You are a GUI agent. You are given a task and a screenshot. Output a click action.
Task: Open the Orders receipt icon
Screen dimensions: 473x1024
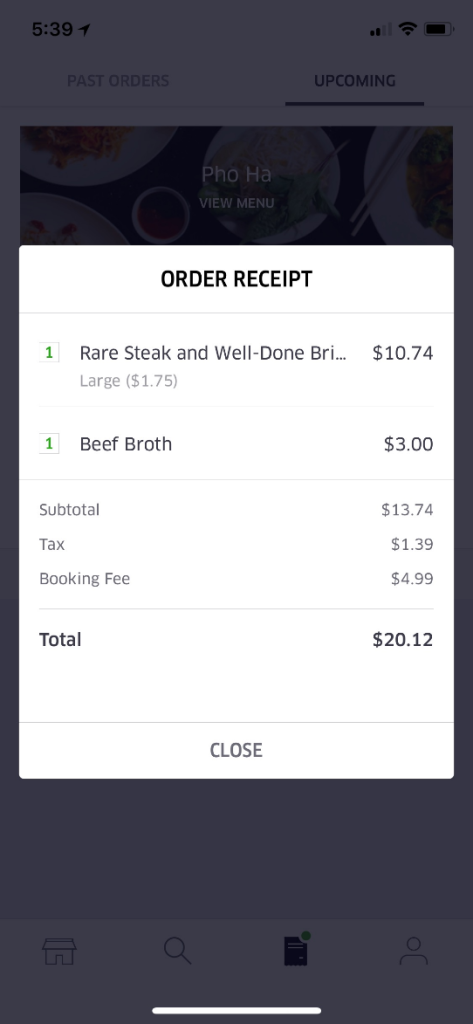click(296, 950)
